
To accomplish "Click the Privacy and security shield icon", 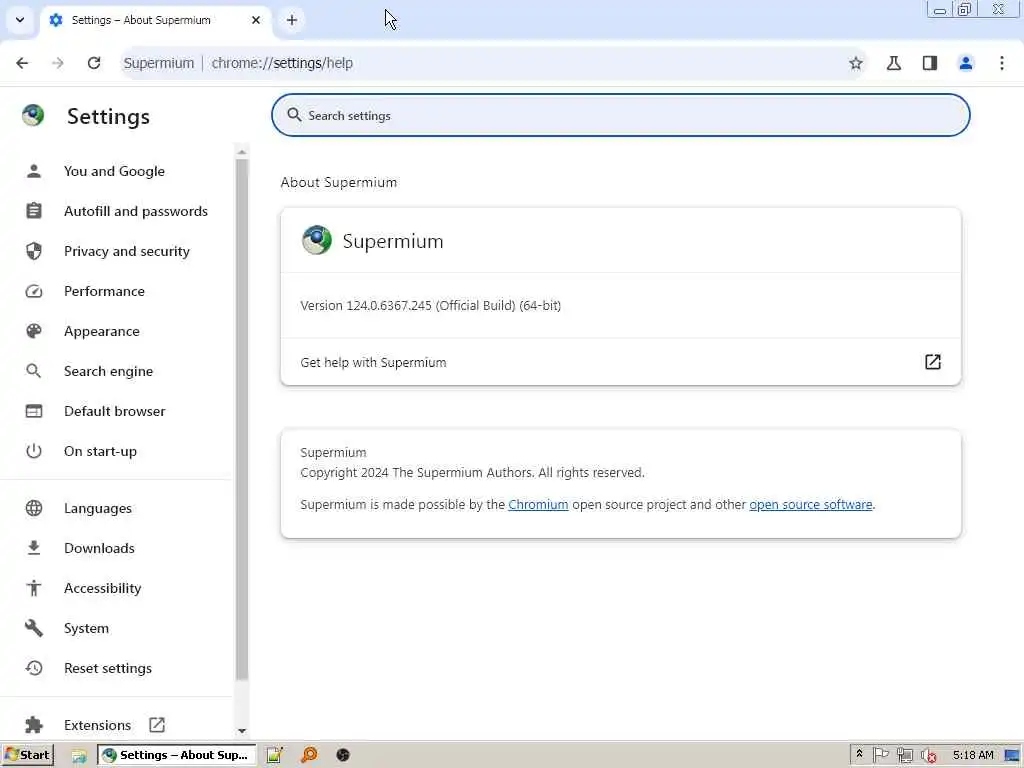I will click(34, 251).
